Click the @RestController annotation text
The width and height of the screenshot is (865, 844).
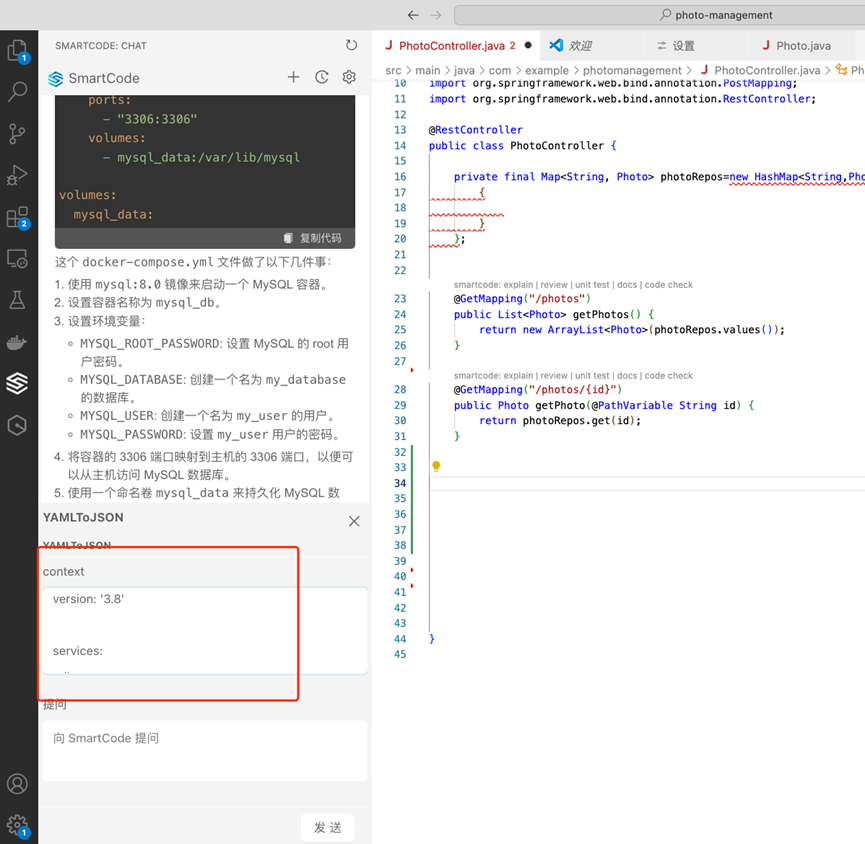point(476,130)
